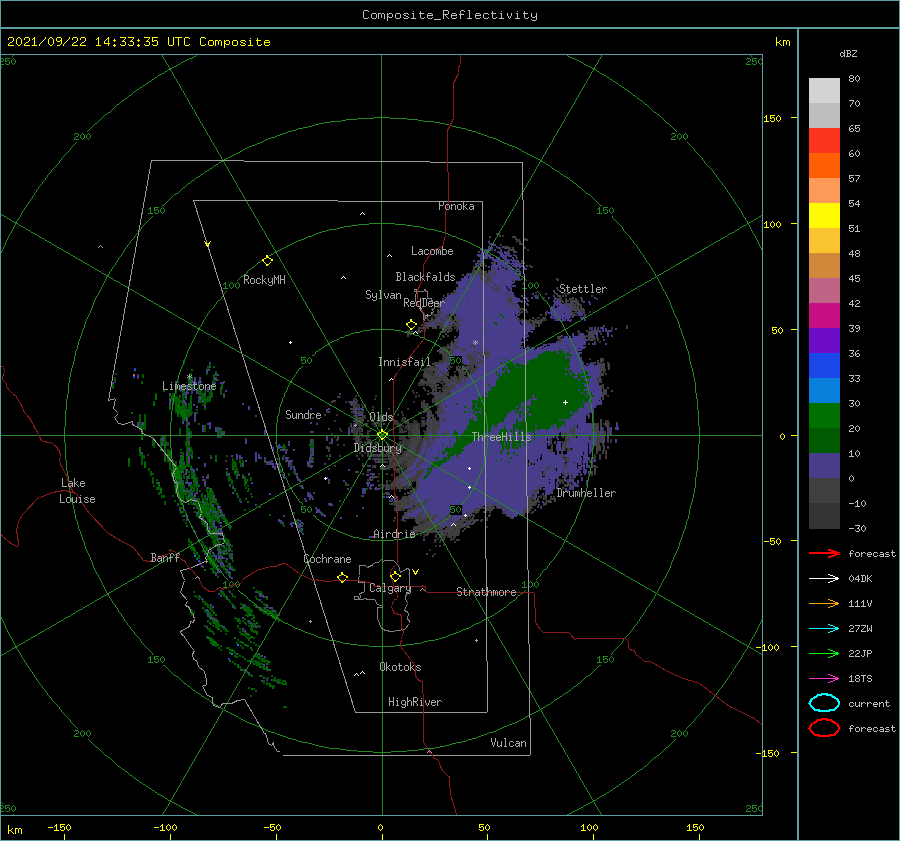Image resolution: width=900 pixels, height=841 pixels.
Task: Click white cross inside green echo region
Action: click(x=565, y=402)
